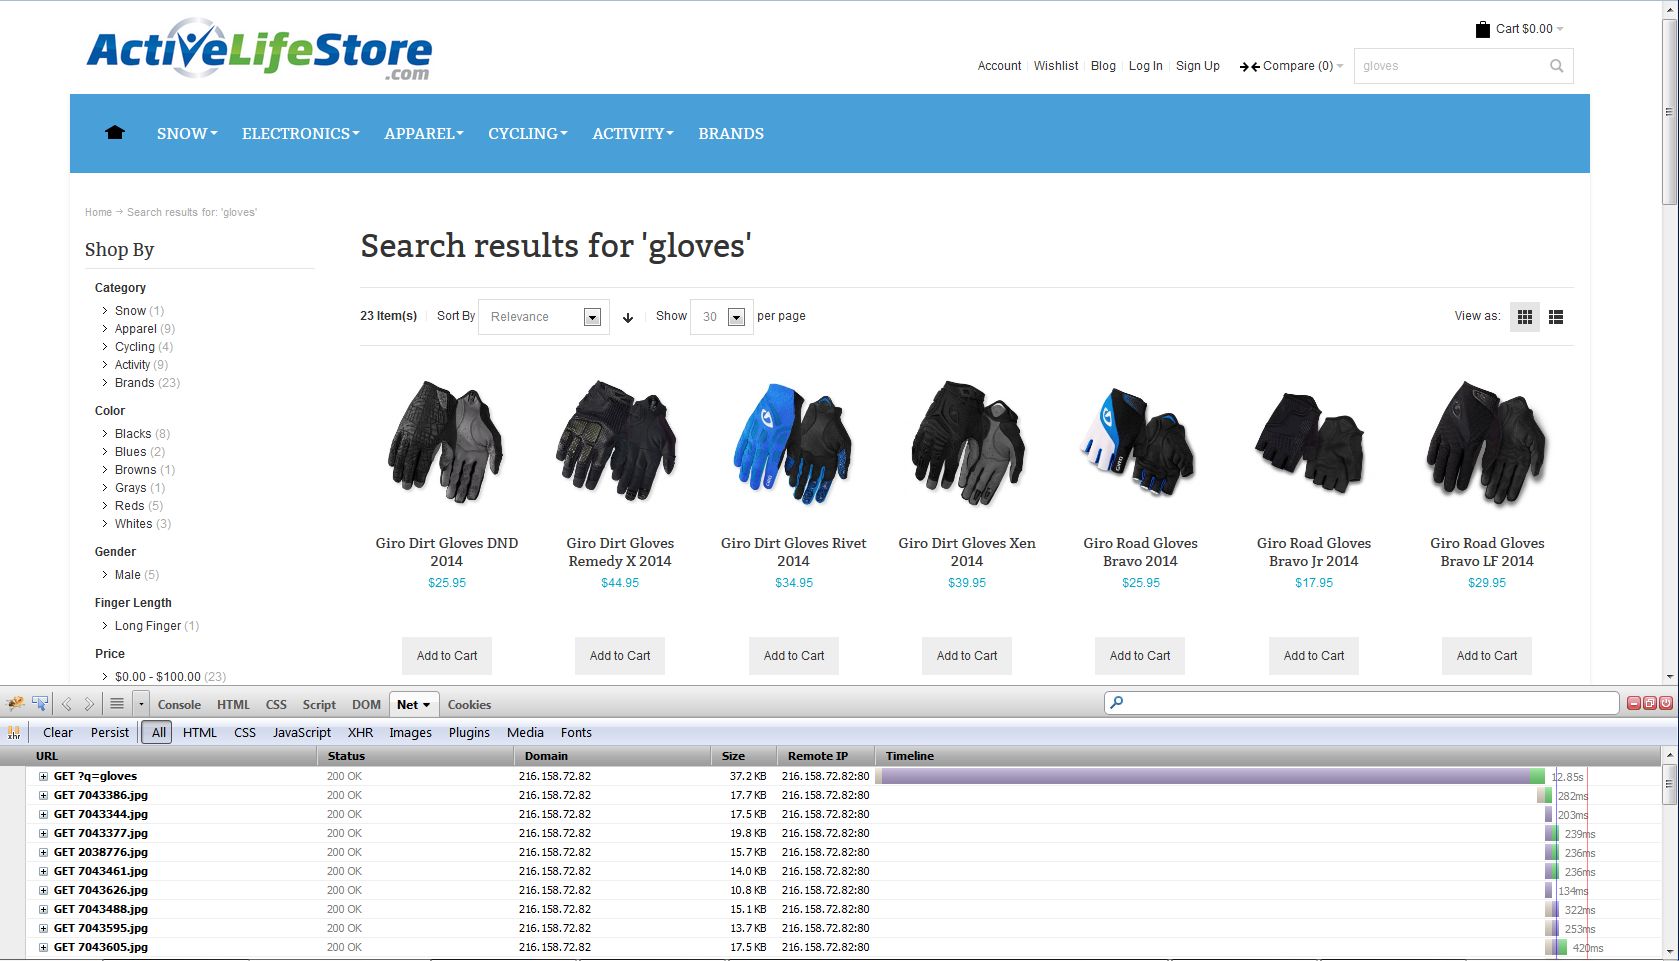1679x961 pixels.
Task: Open Firebug tab list dropdown arrow
Action: [x=141, y=704]
